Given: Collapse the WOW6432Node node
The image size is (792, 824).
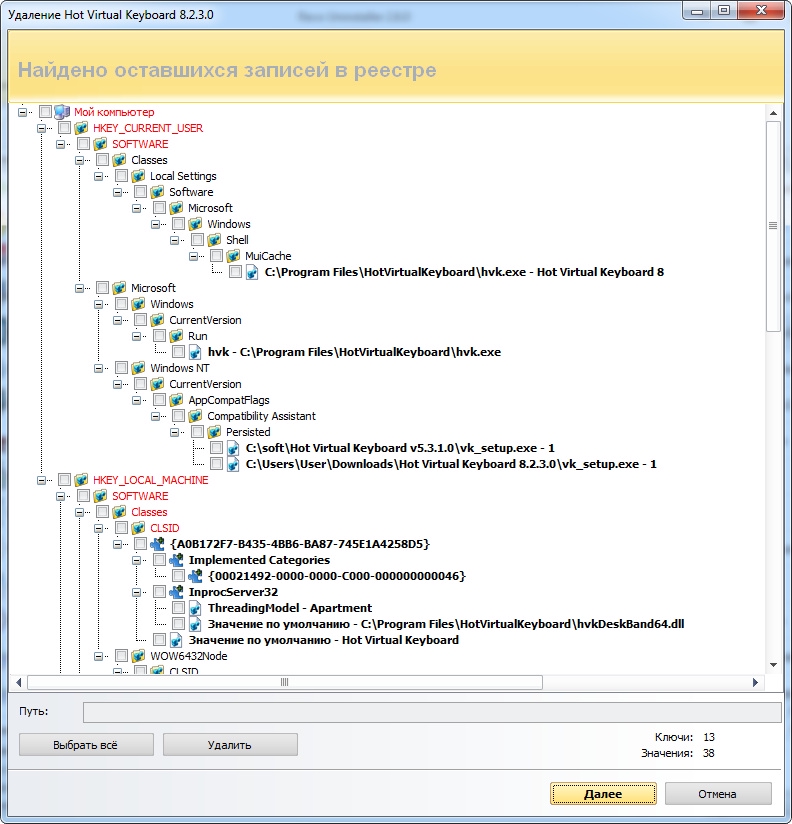Looking at the screenshot, I should tap(98, 656).
